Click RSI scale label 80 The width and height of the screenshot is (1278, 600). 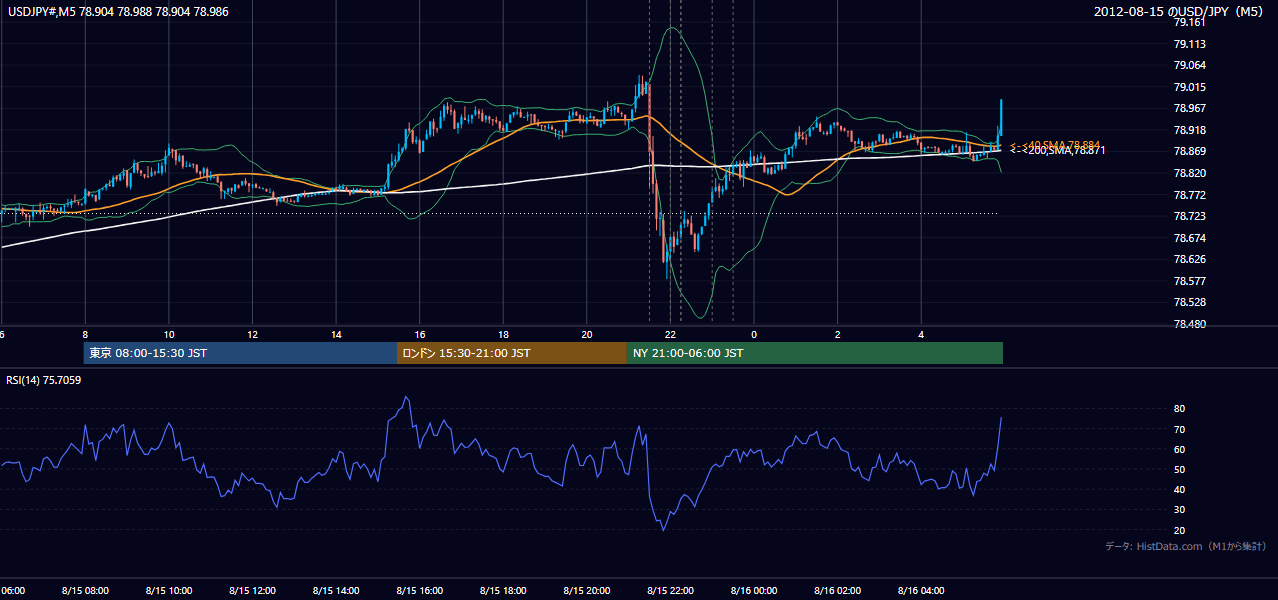[1179, 409]
